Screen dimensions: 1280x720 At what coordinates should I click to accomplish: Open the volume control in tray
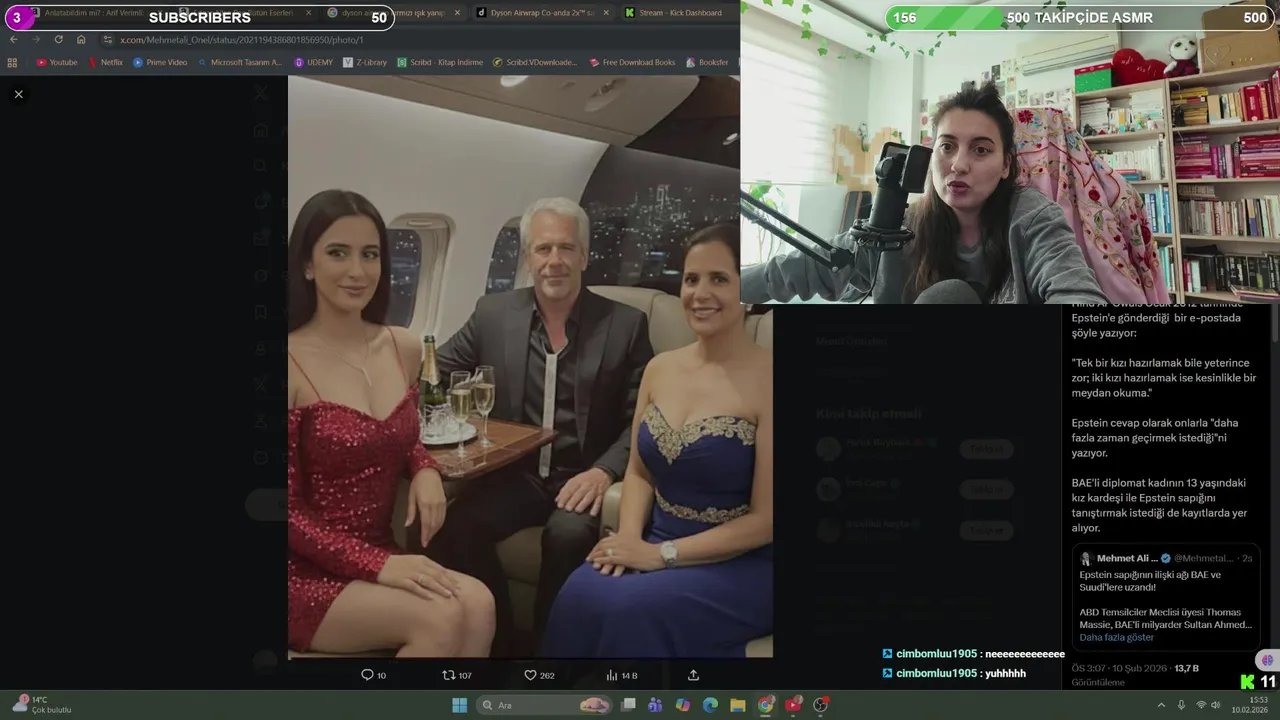1216,705
